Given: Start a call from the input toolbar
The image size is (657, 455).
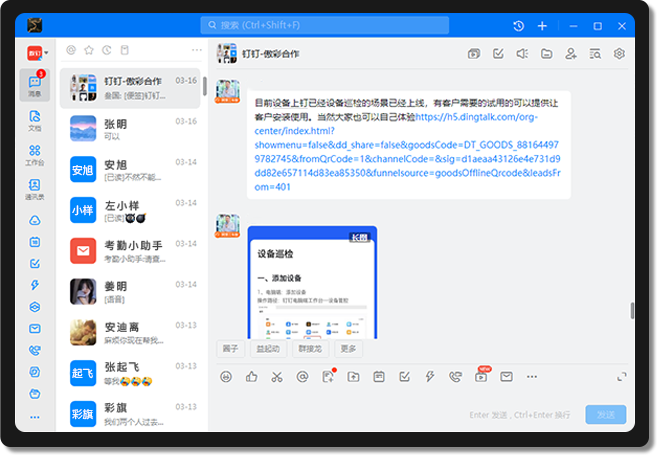Looking at the screenshot, I should point(455,377).
